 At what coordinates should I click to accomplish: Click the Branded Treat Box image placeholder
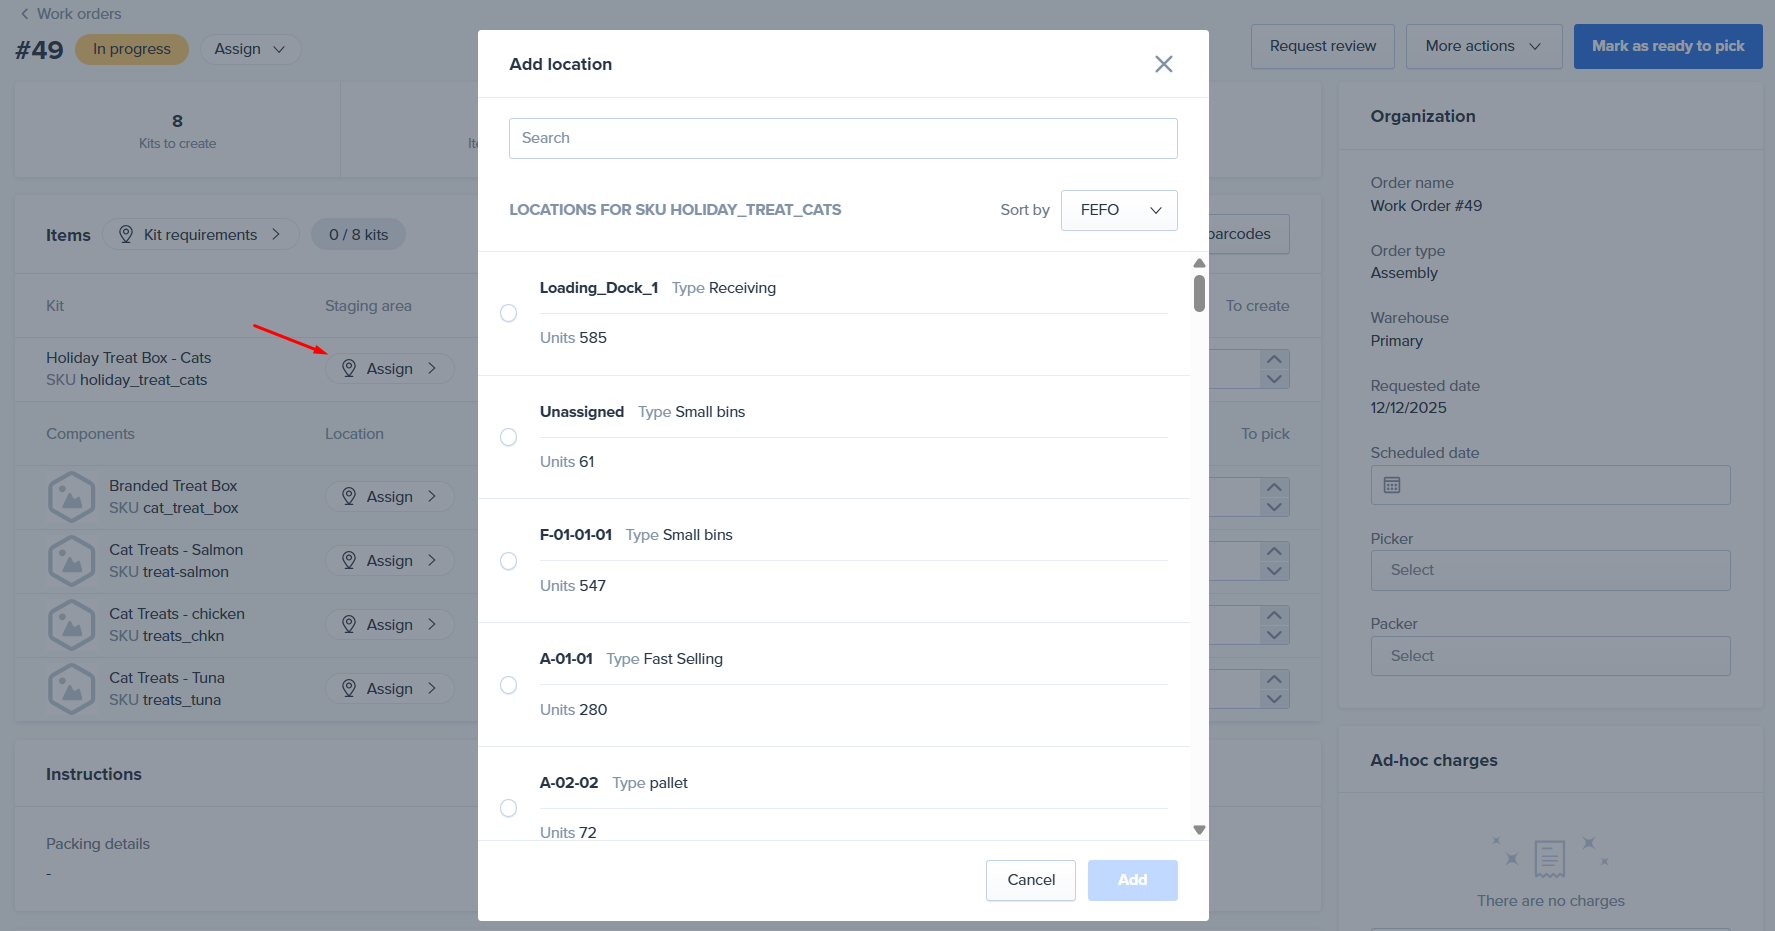72,497
